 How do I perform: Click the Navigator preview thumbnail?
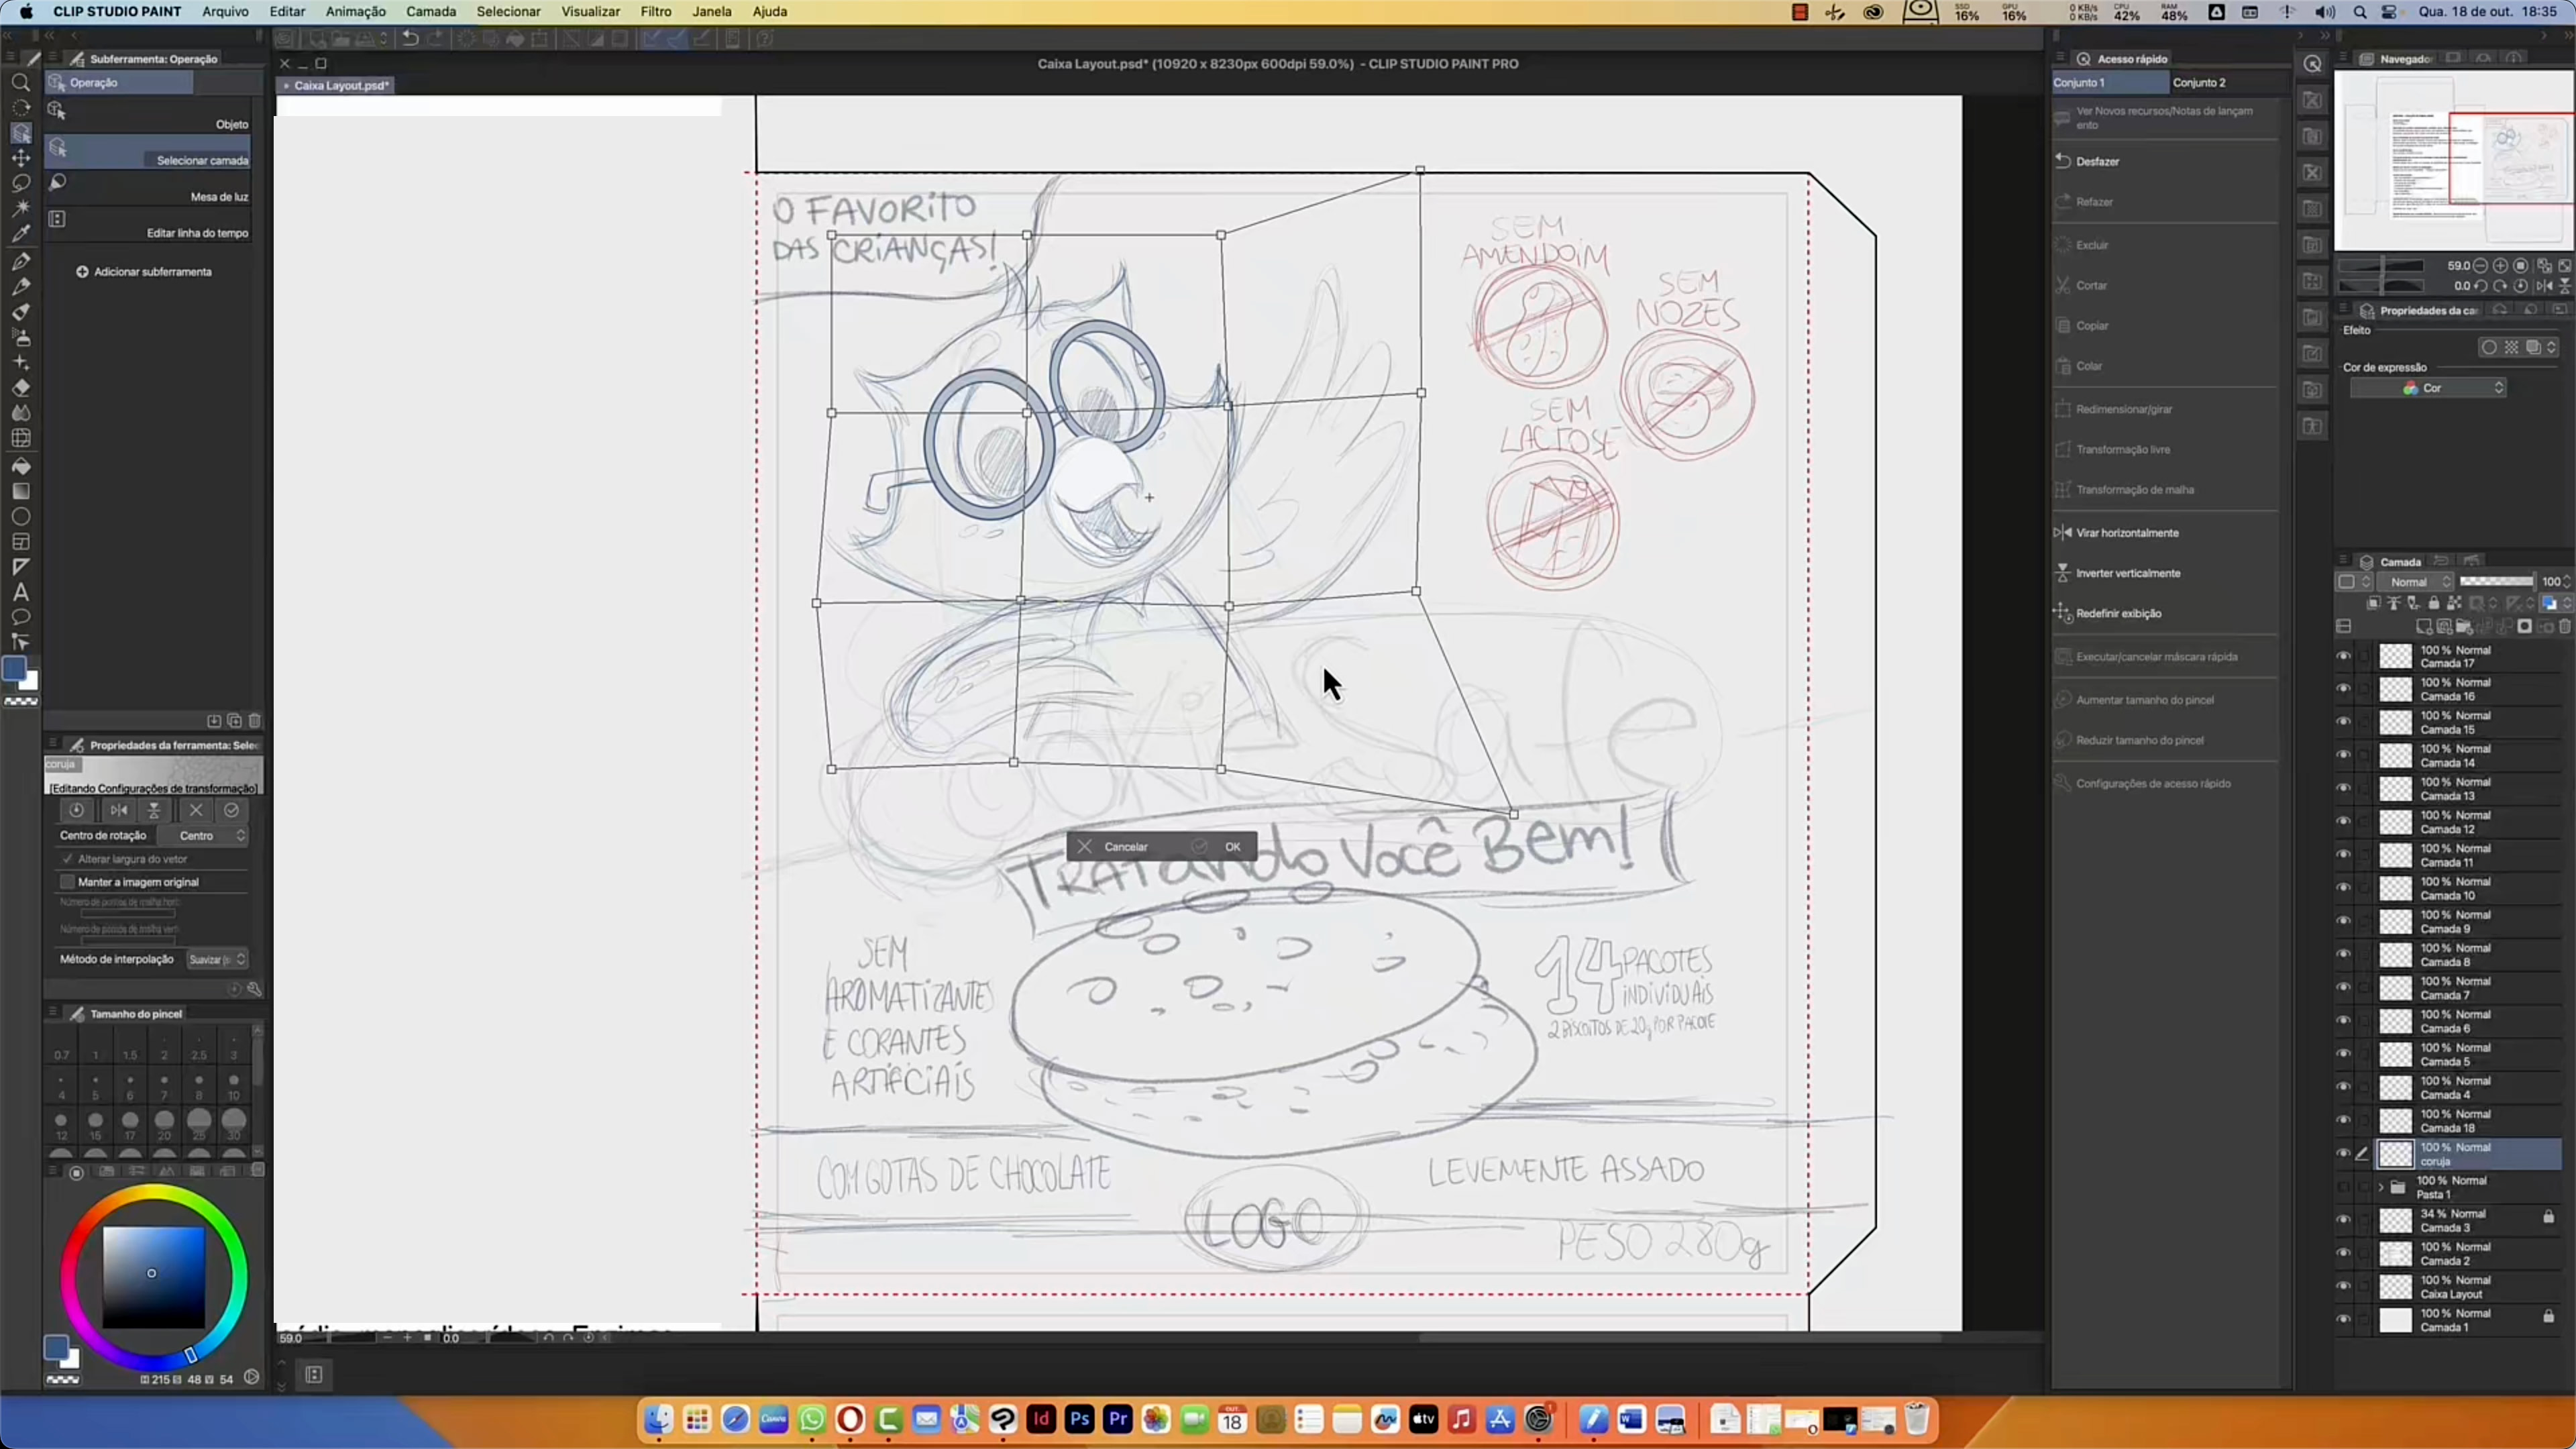pyautogui.click(x=2452, y=160)
